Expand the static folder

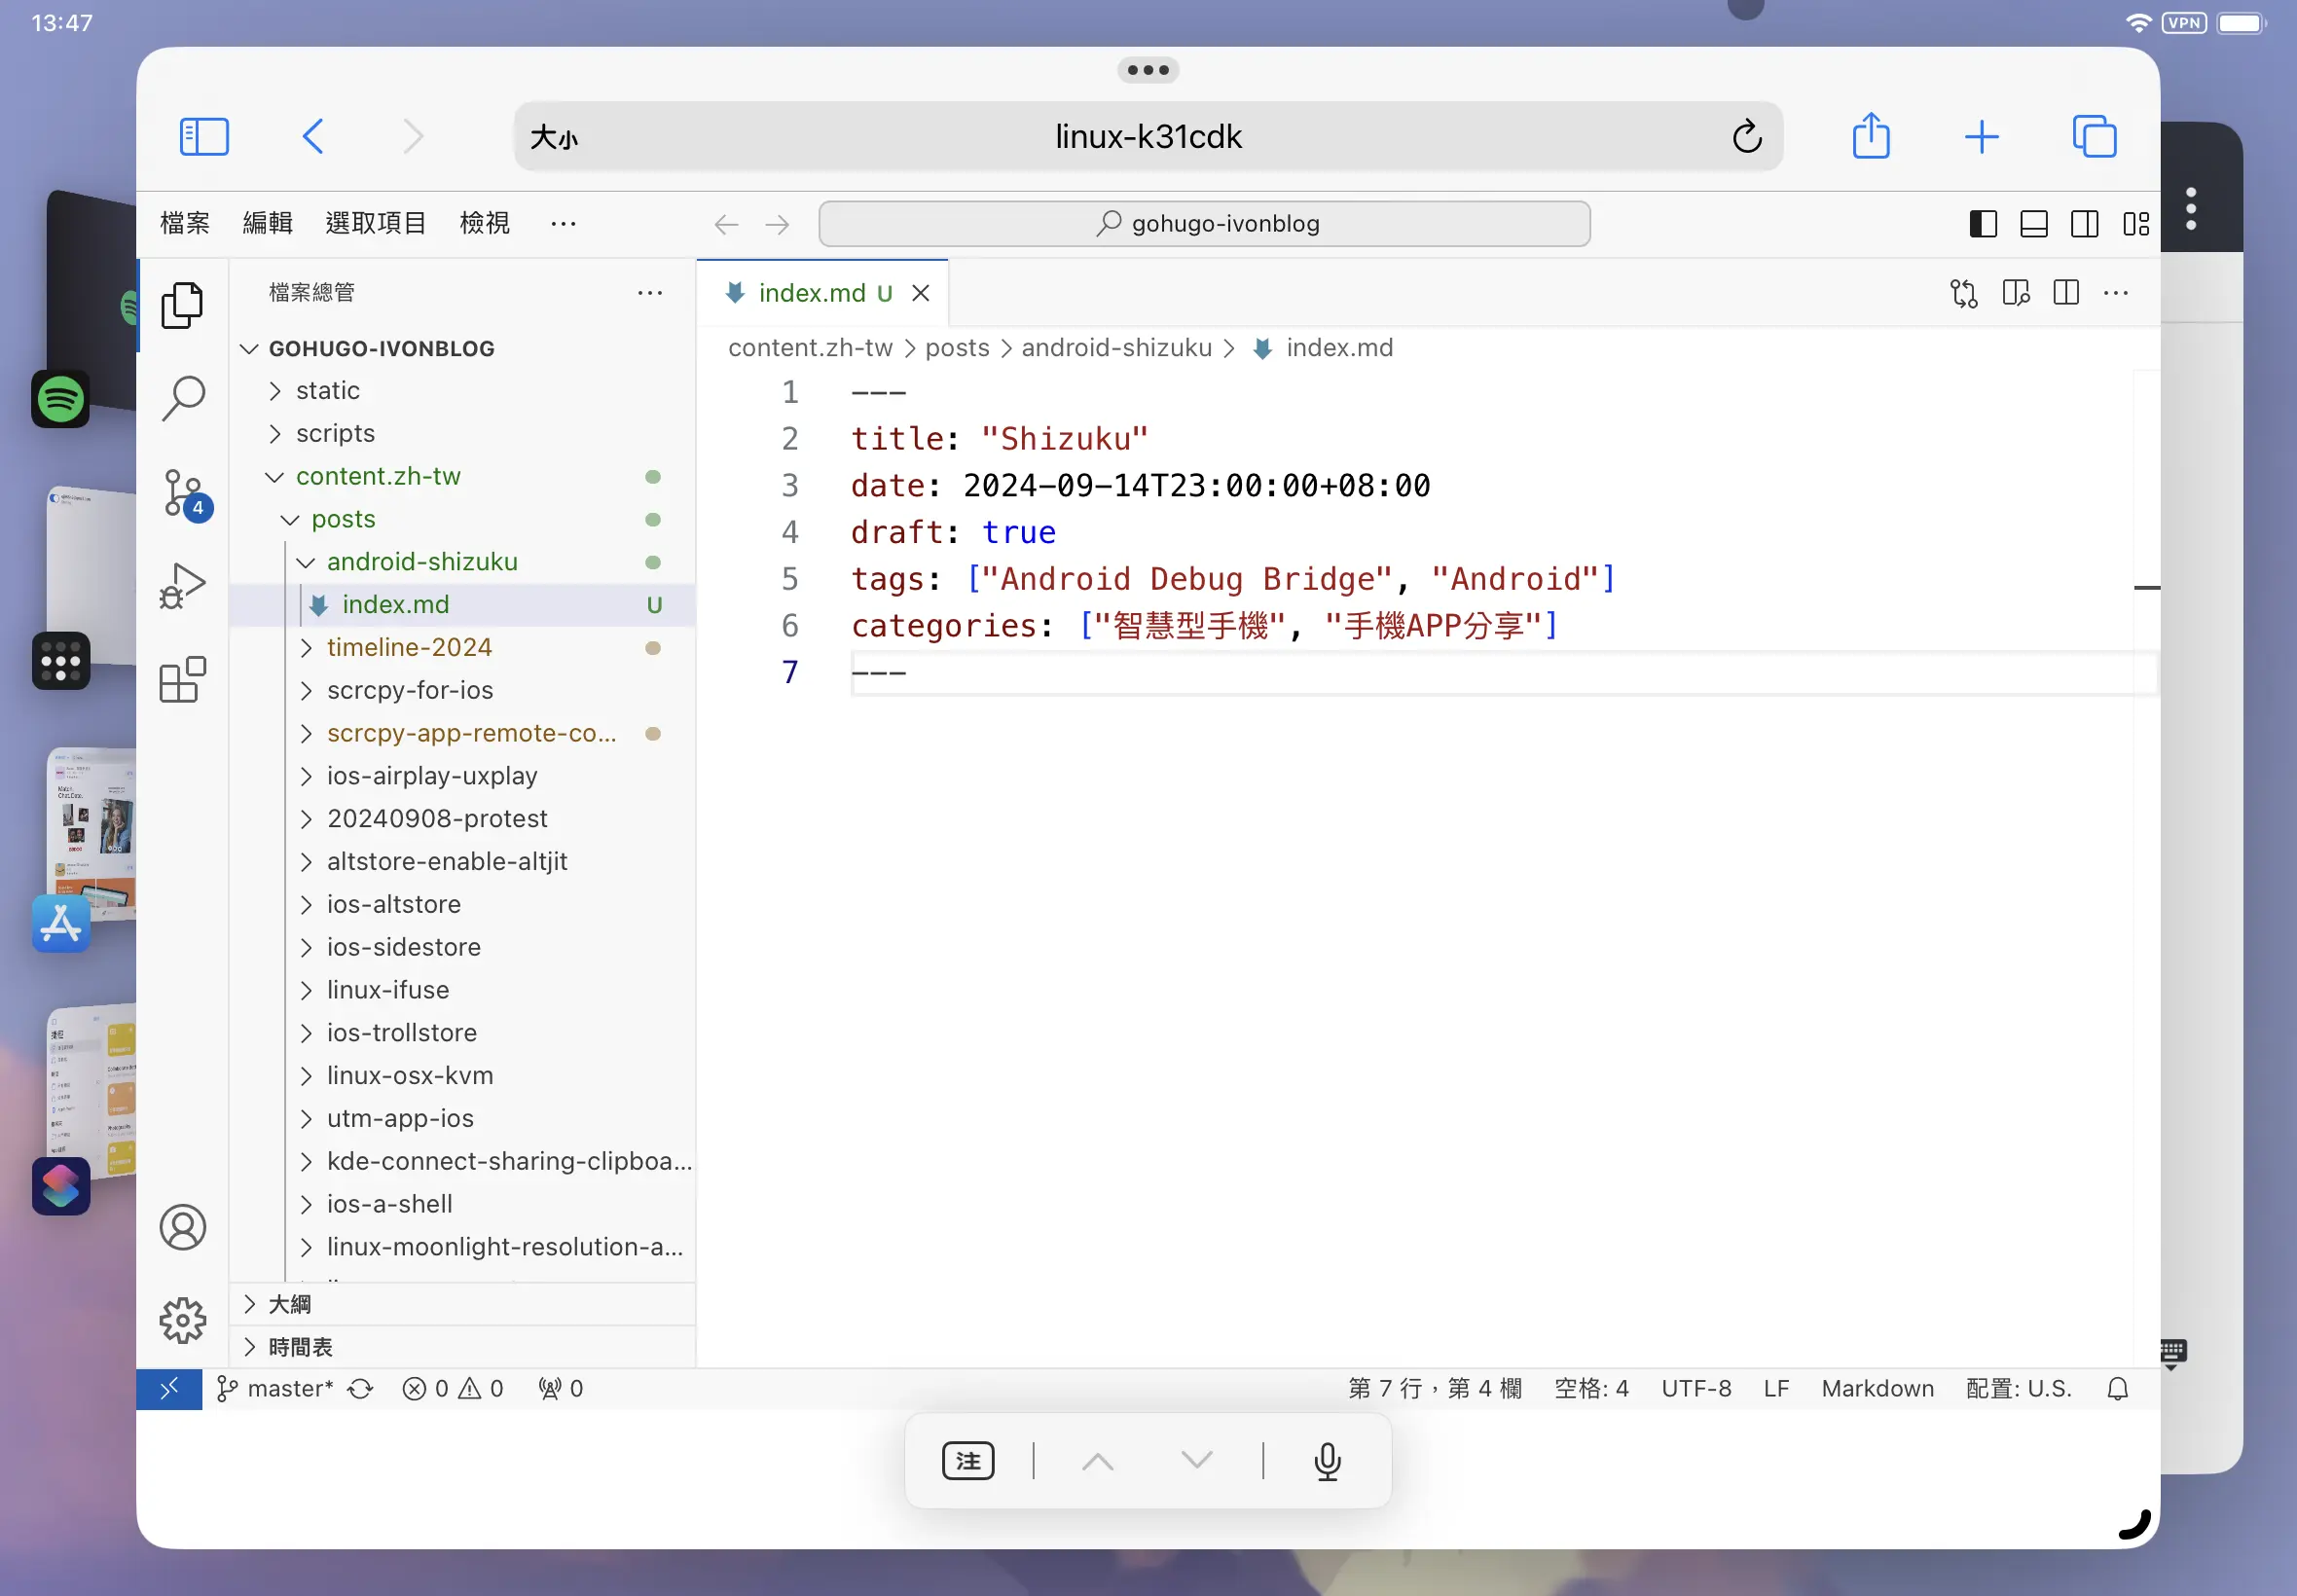[327, 390]
